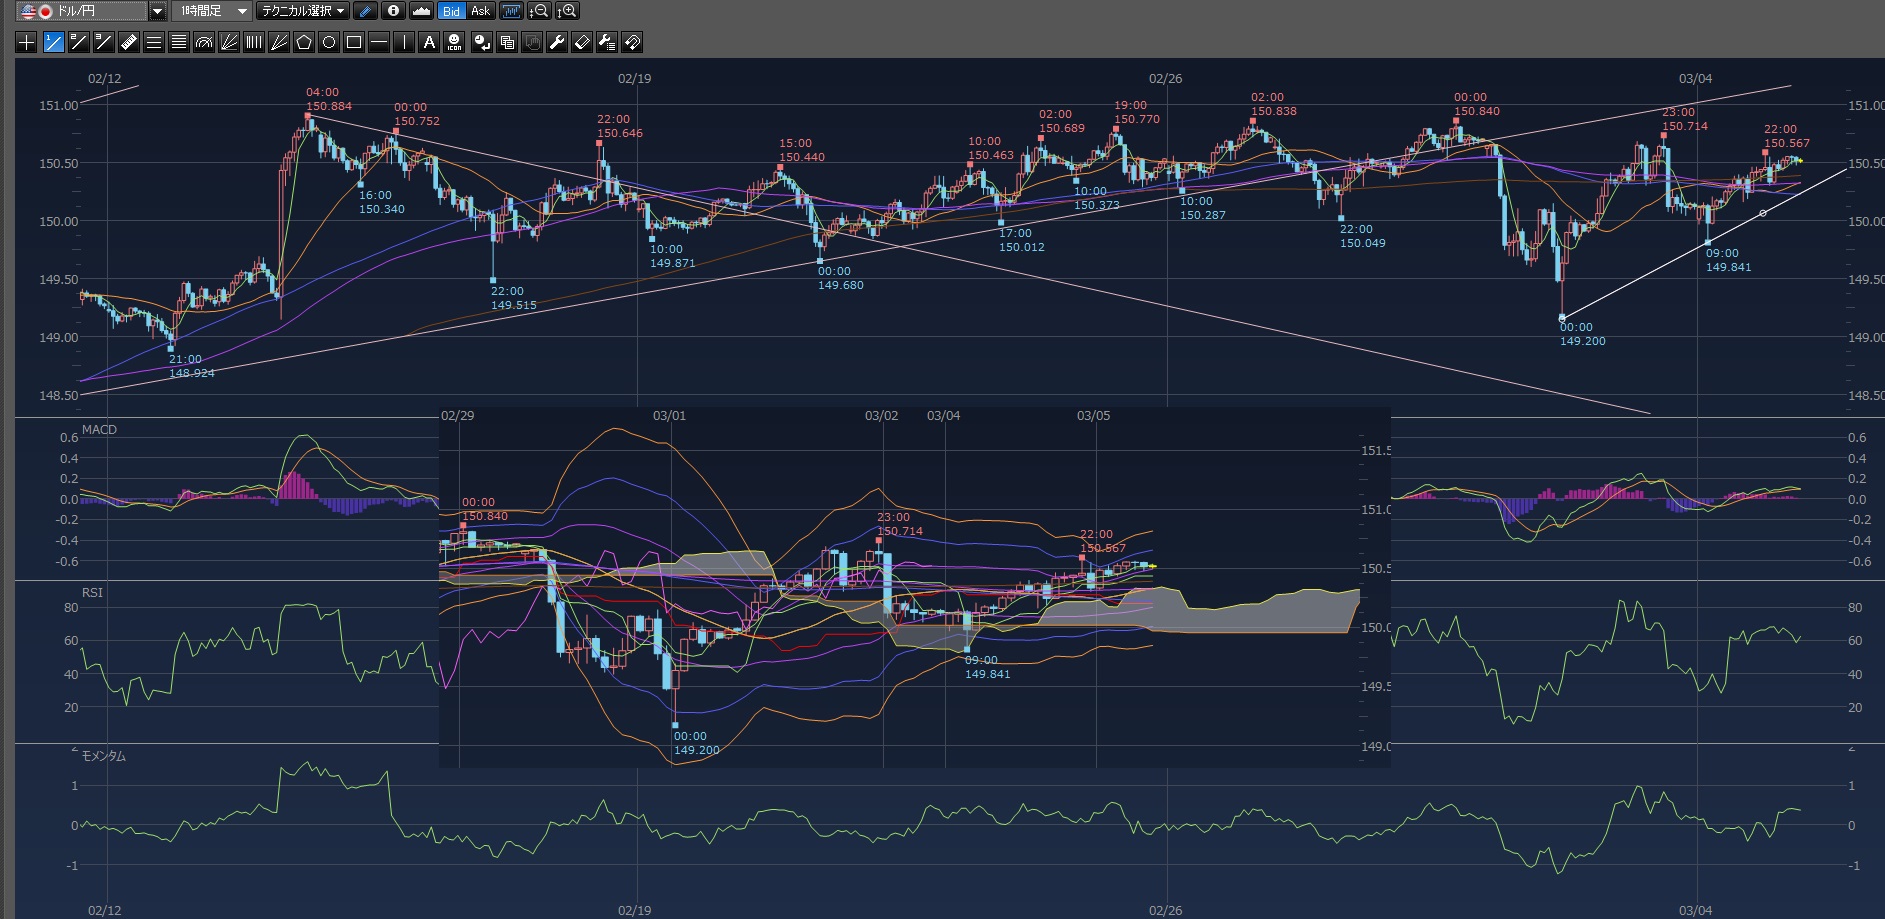Pick the pentagon shape drawing tool
The width and height of the screenshot is (1885, 919).
pyautogui.click(x=304, y=42)
